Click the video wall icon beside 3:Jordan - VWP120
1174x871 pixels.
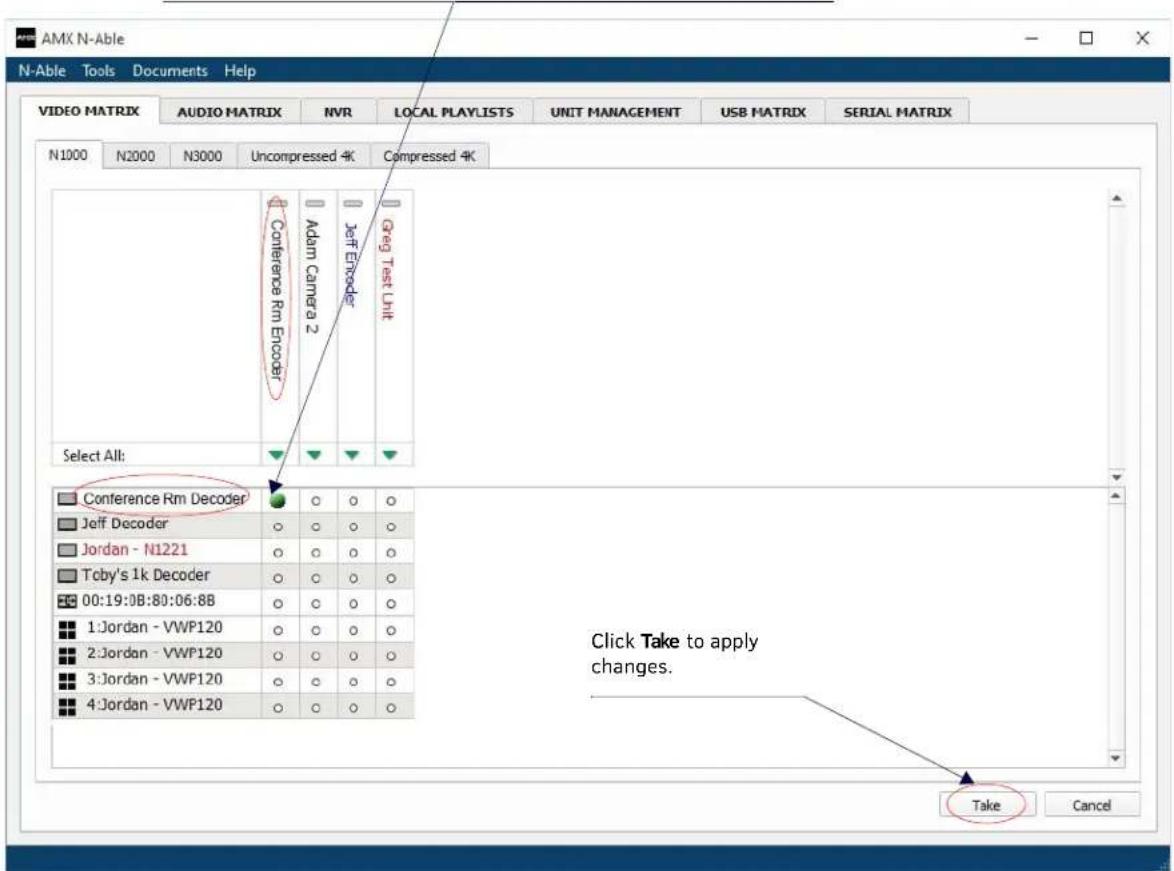coord(67,681)
